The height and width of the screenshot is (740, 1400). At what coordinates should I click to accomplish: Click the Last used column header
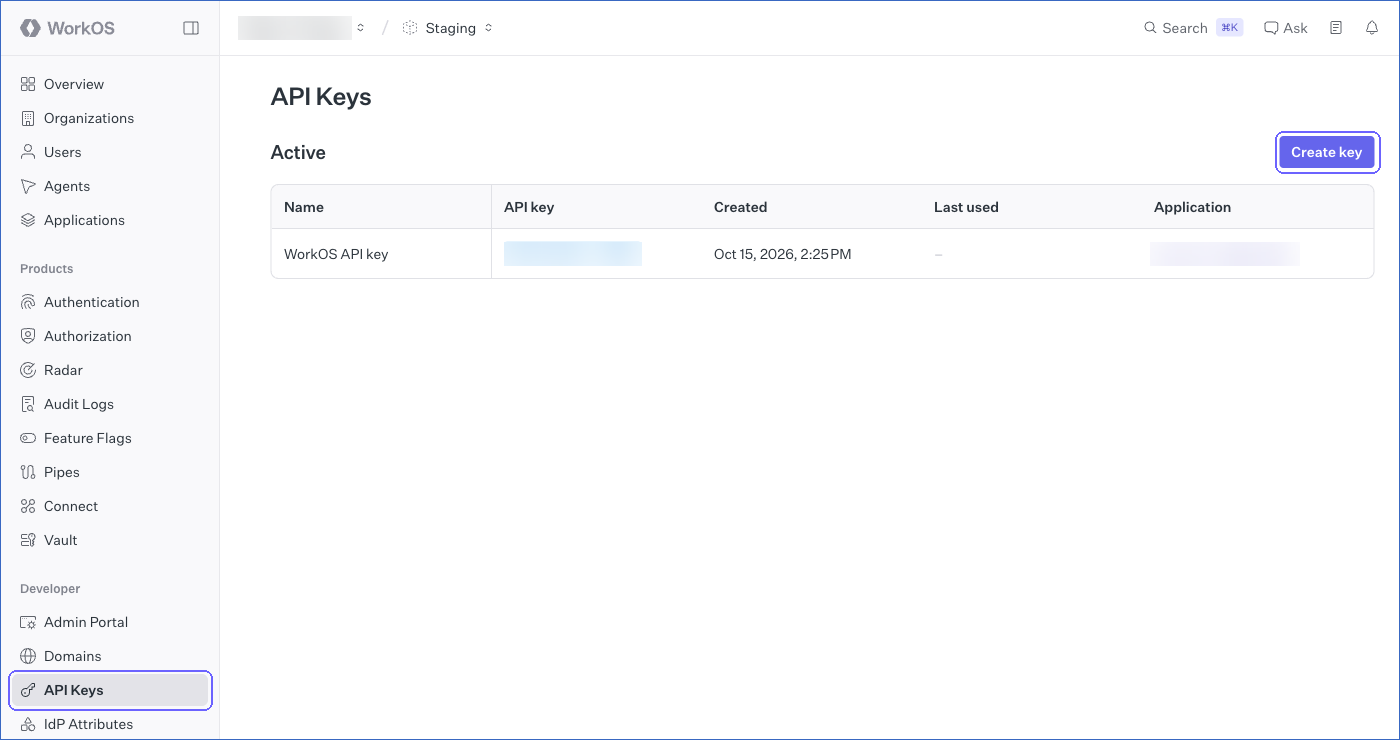point(966,207)
